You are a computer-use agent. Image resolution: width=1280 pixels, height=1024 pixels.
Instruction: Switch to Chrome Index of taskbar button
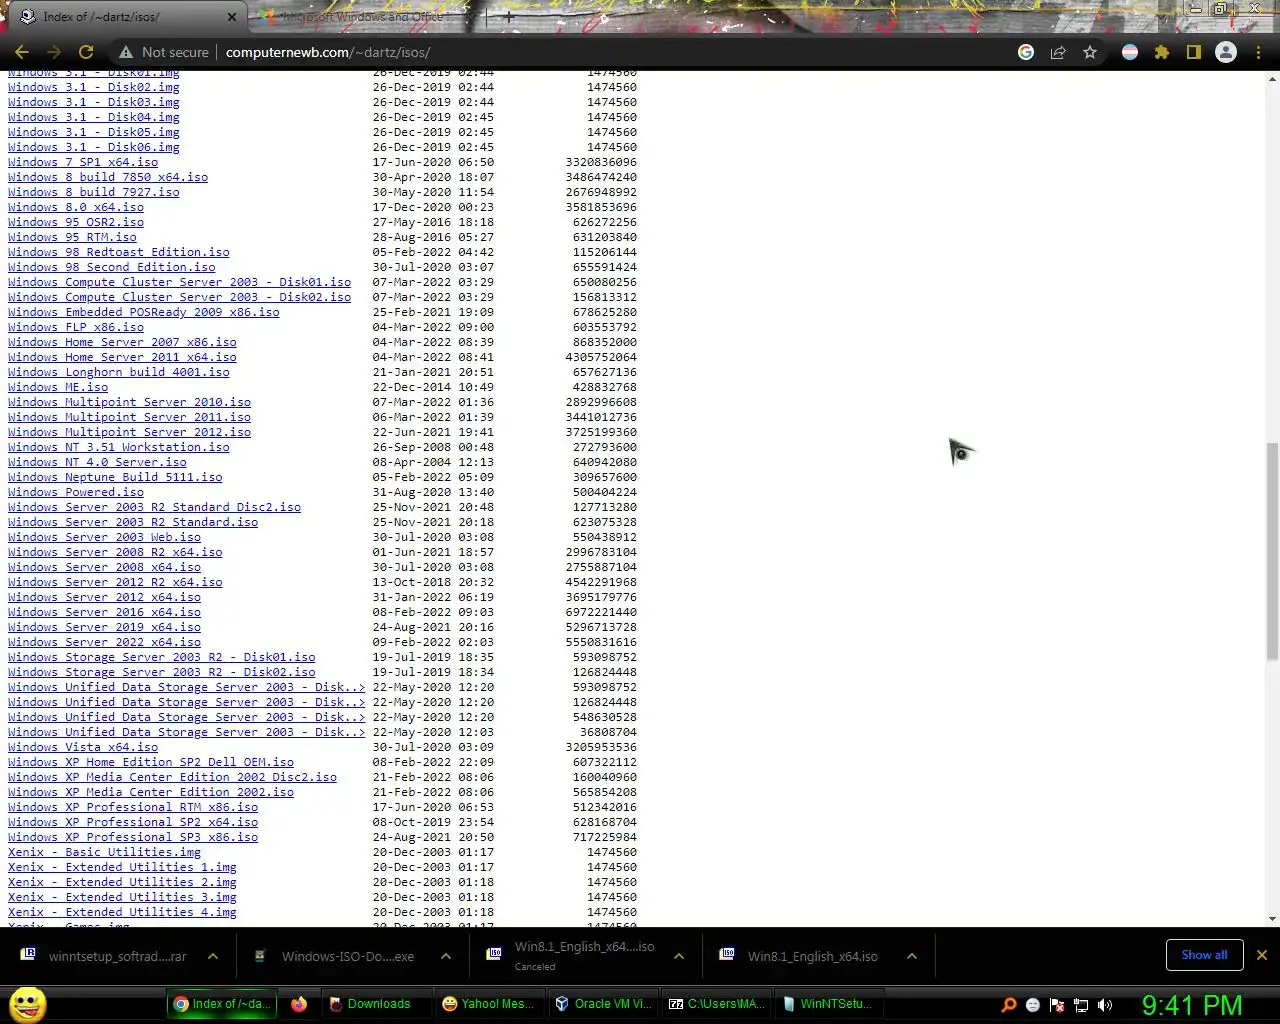click(220, 1004)
